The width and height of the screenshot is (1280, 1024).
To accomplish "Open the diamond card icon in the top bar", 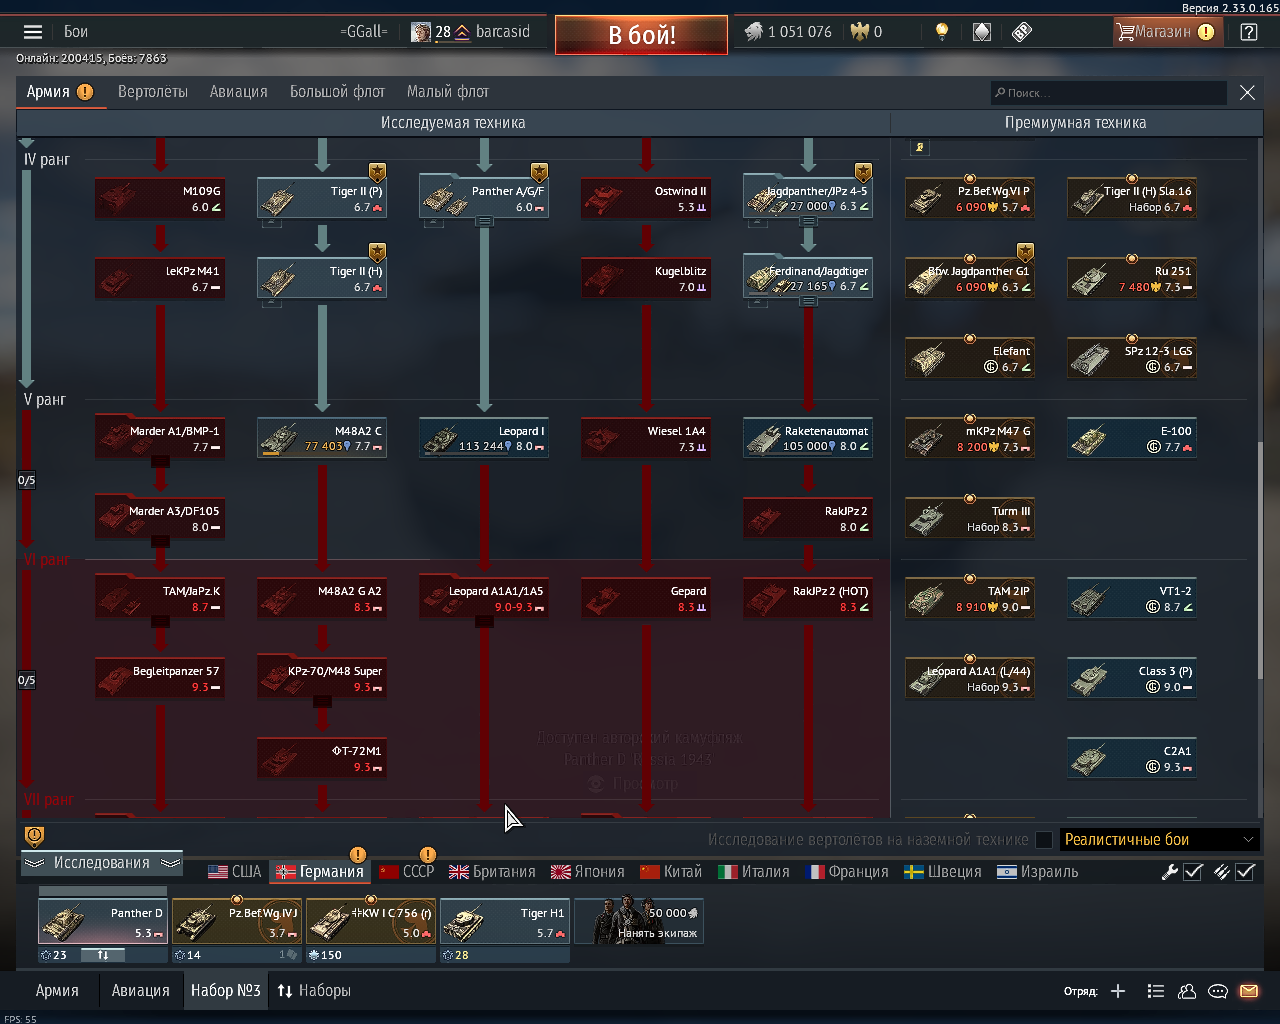I will (982, 32).
